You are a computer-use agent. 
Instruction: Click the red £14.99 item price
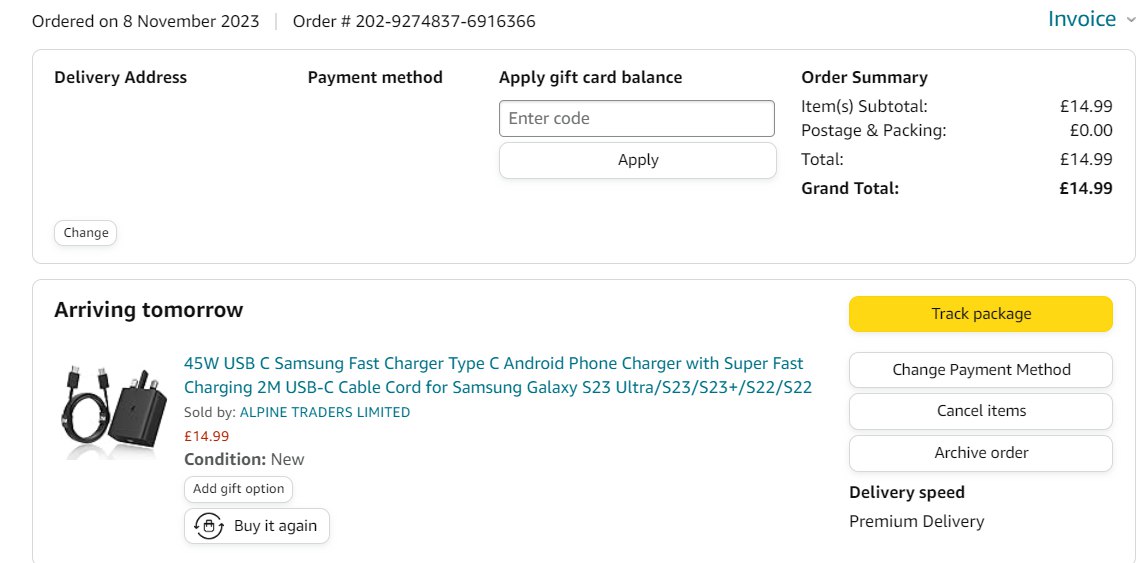[206, 436]
